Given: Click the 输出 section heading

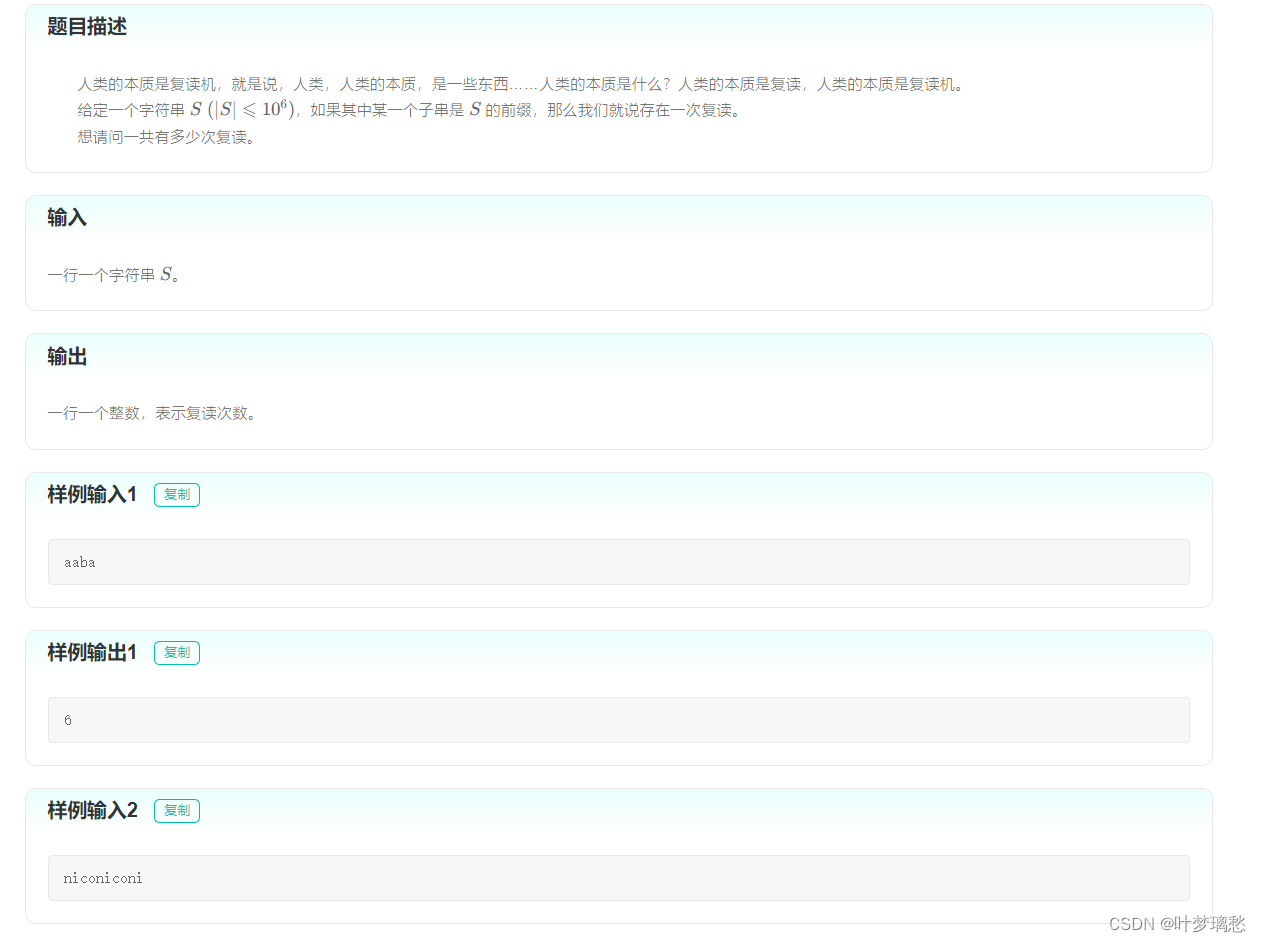Looking at the screenshot, I should click(x=67, y=356).
